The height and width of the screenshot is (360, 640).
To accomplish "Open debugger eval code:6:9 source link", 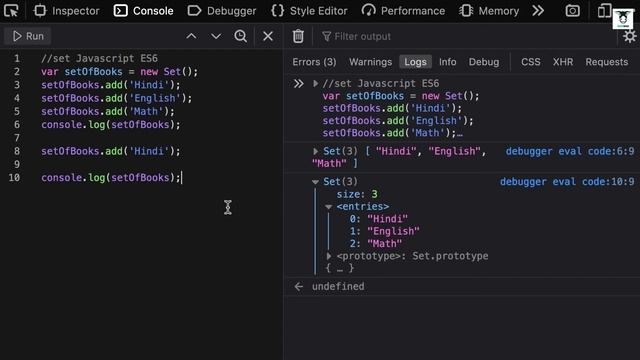I will [570, 151].
